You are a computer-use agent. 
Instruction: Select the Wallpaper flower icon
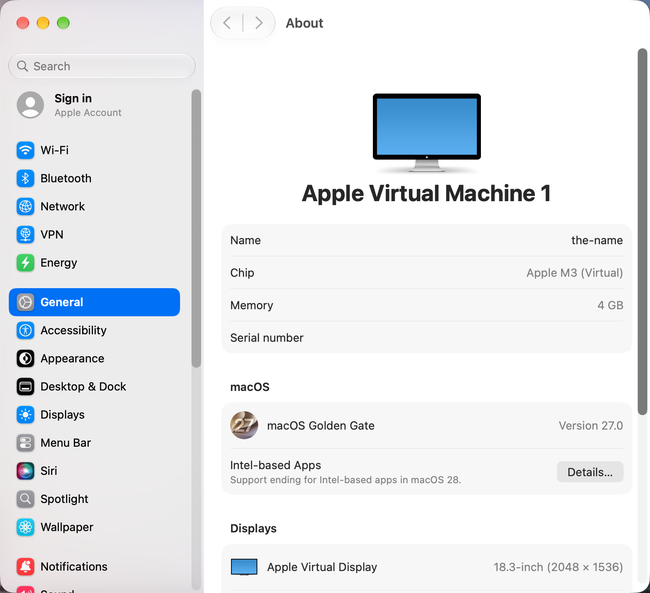[25, 527]
